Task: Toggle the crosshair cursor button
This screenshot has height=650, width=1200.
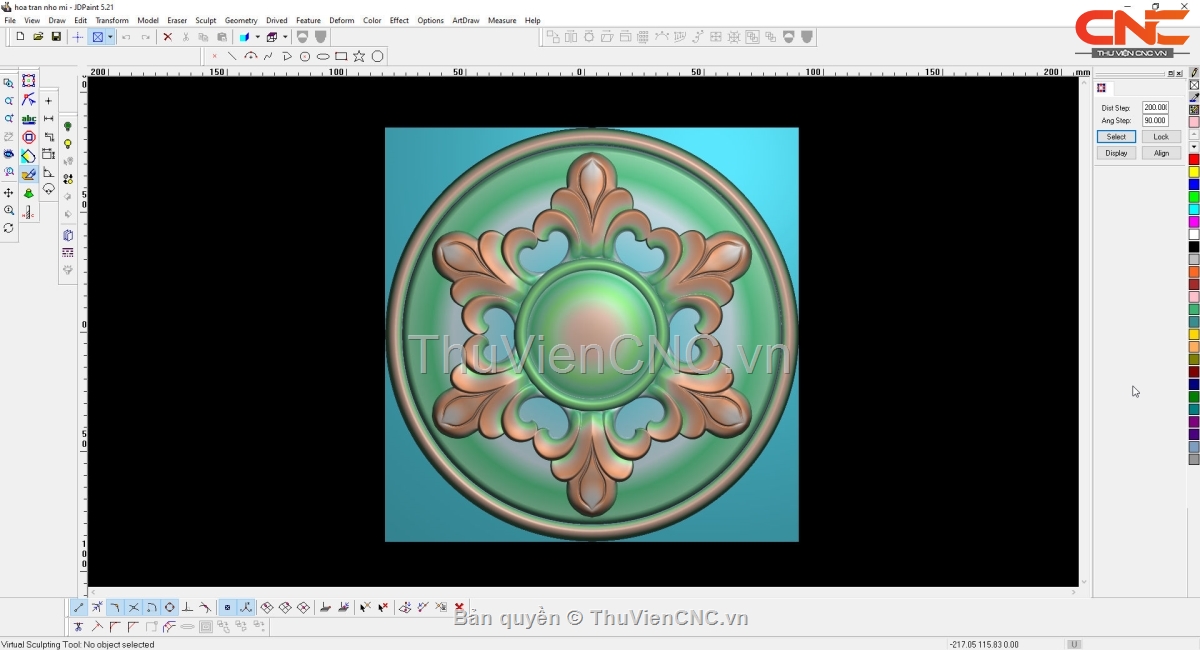Action: click(77, 37)
